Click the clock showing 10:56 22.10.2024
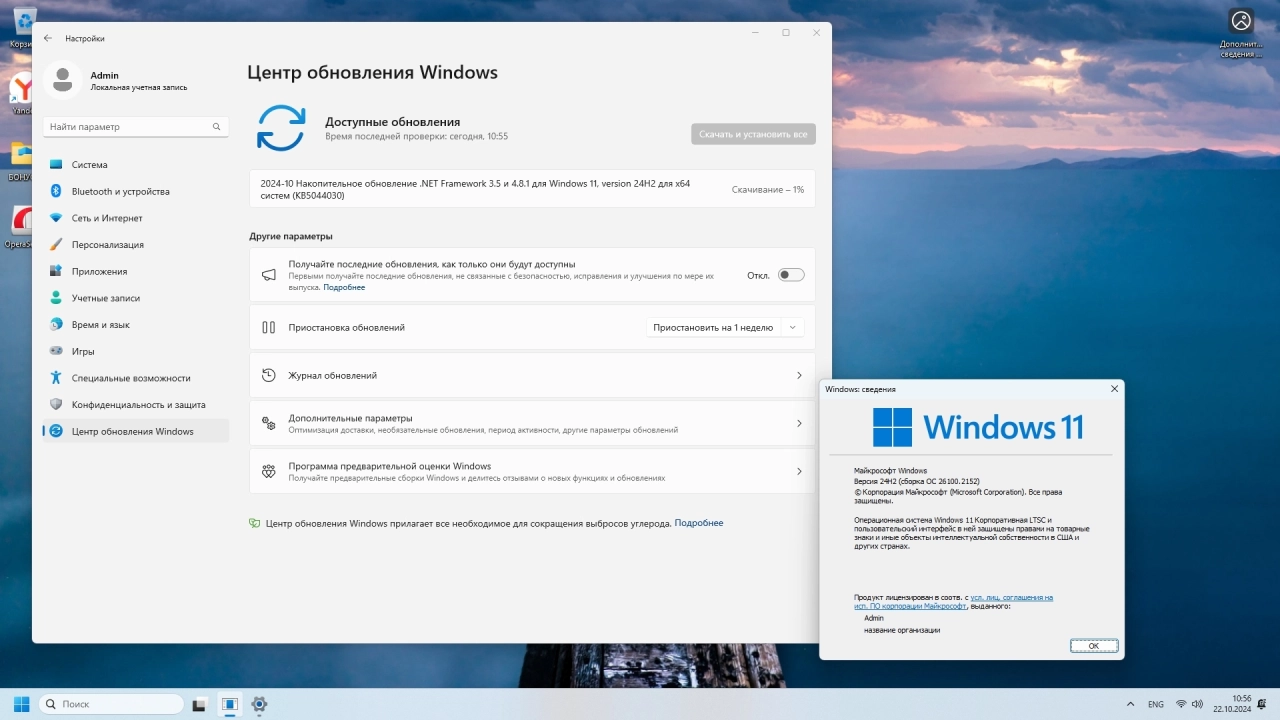This screenshot has width=1280, height=720. coord(1233,704)
